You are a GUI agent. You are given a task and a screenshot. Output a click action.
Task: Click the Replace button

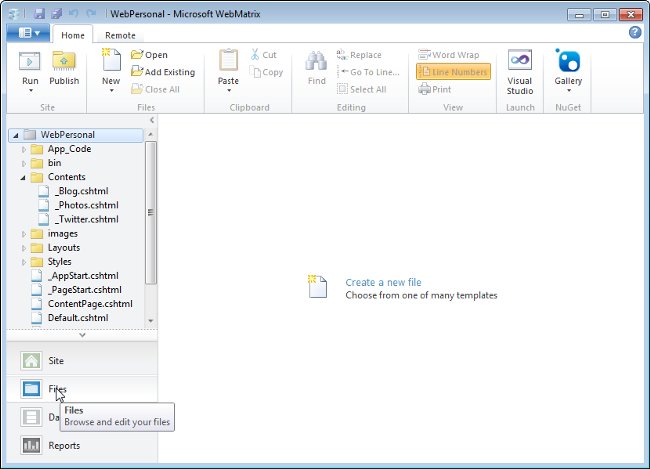tap(359, 55)
